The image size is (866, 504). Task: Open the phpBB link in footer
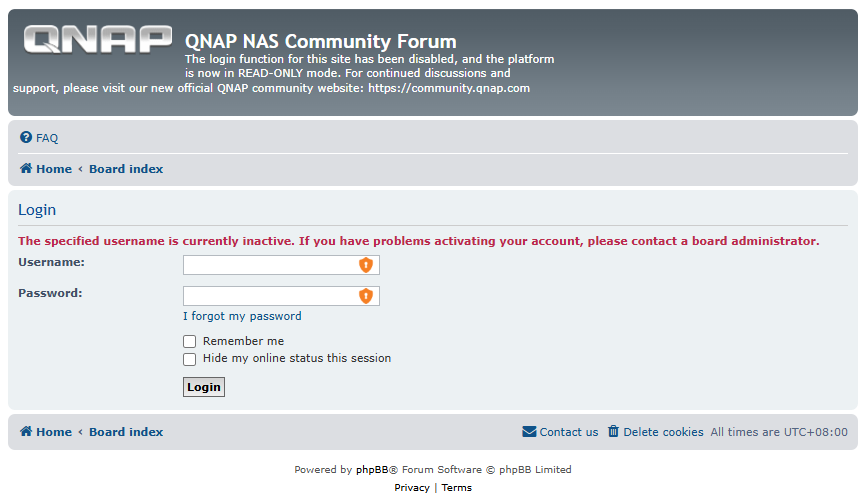pyautogui.click(x=372, y=470)
